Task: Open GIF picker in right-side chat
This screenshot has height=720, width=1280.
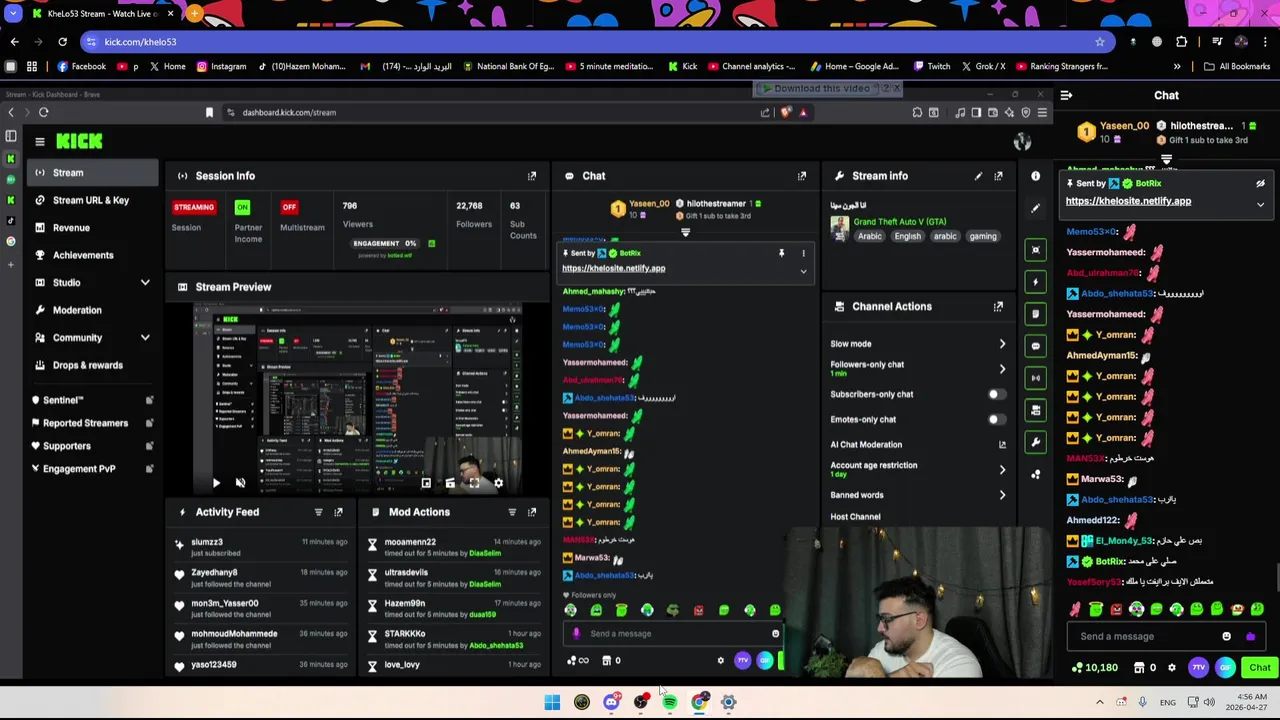Action: click(x=1225, y=668)
